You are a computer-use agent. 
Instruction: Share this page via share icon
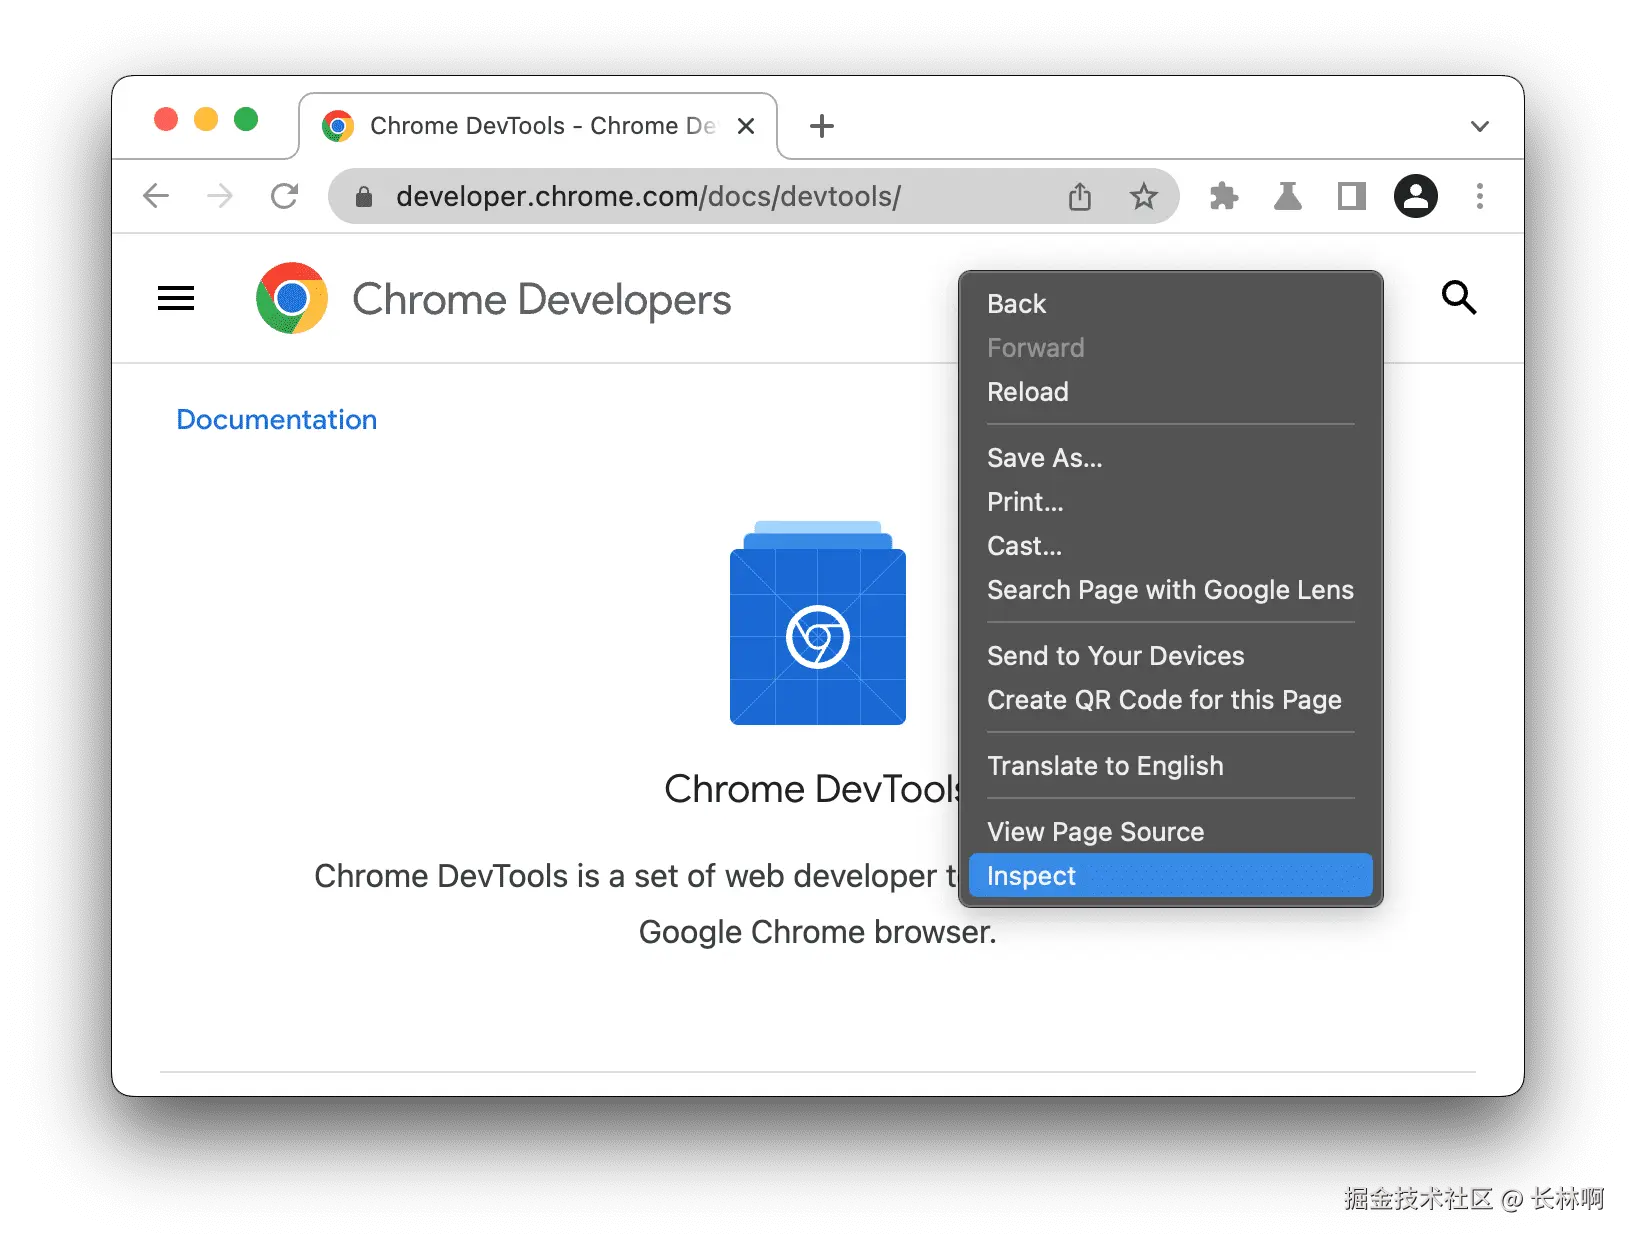1080,196
